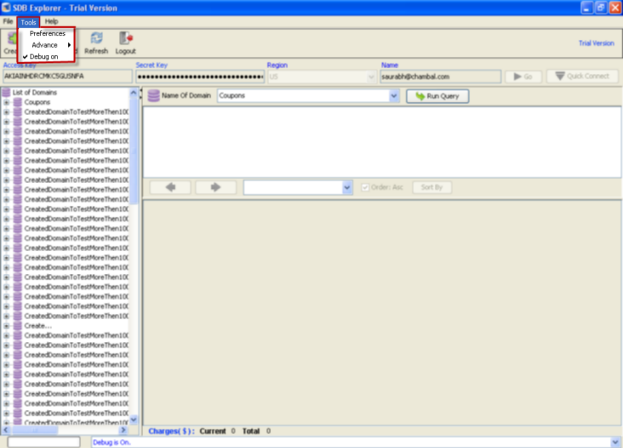The image size is (623, 448).
Task: Click the Run Query button
Action: (x=437, y=96)
